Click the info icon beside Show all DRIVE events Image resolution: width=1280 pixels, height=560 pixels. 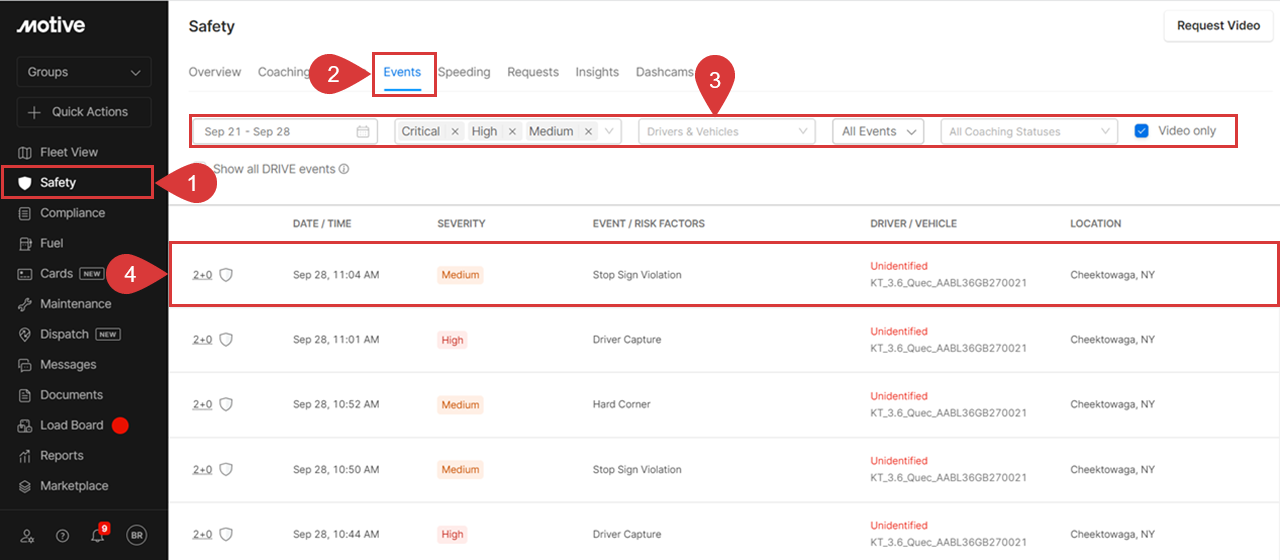(344, 169)
